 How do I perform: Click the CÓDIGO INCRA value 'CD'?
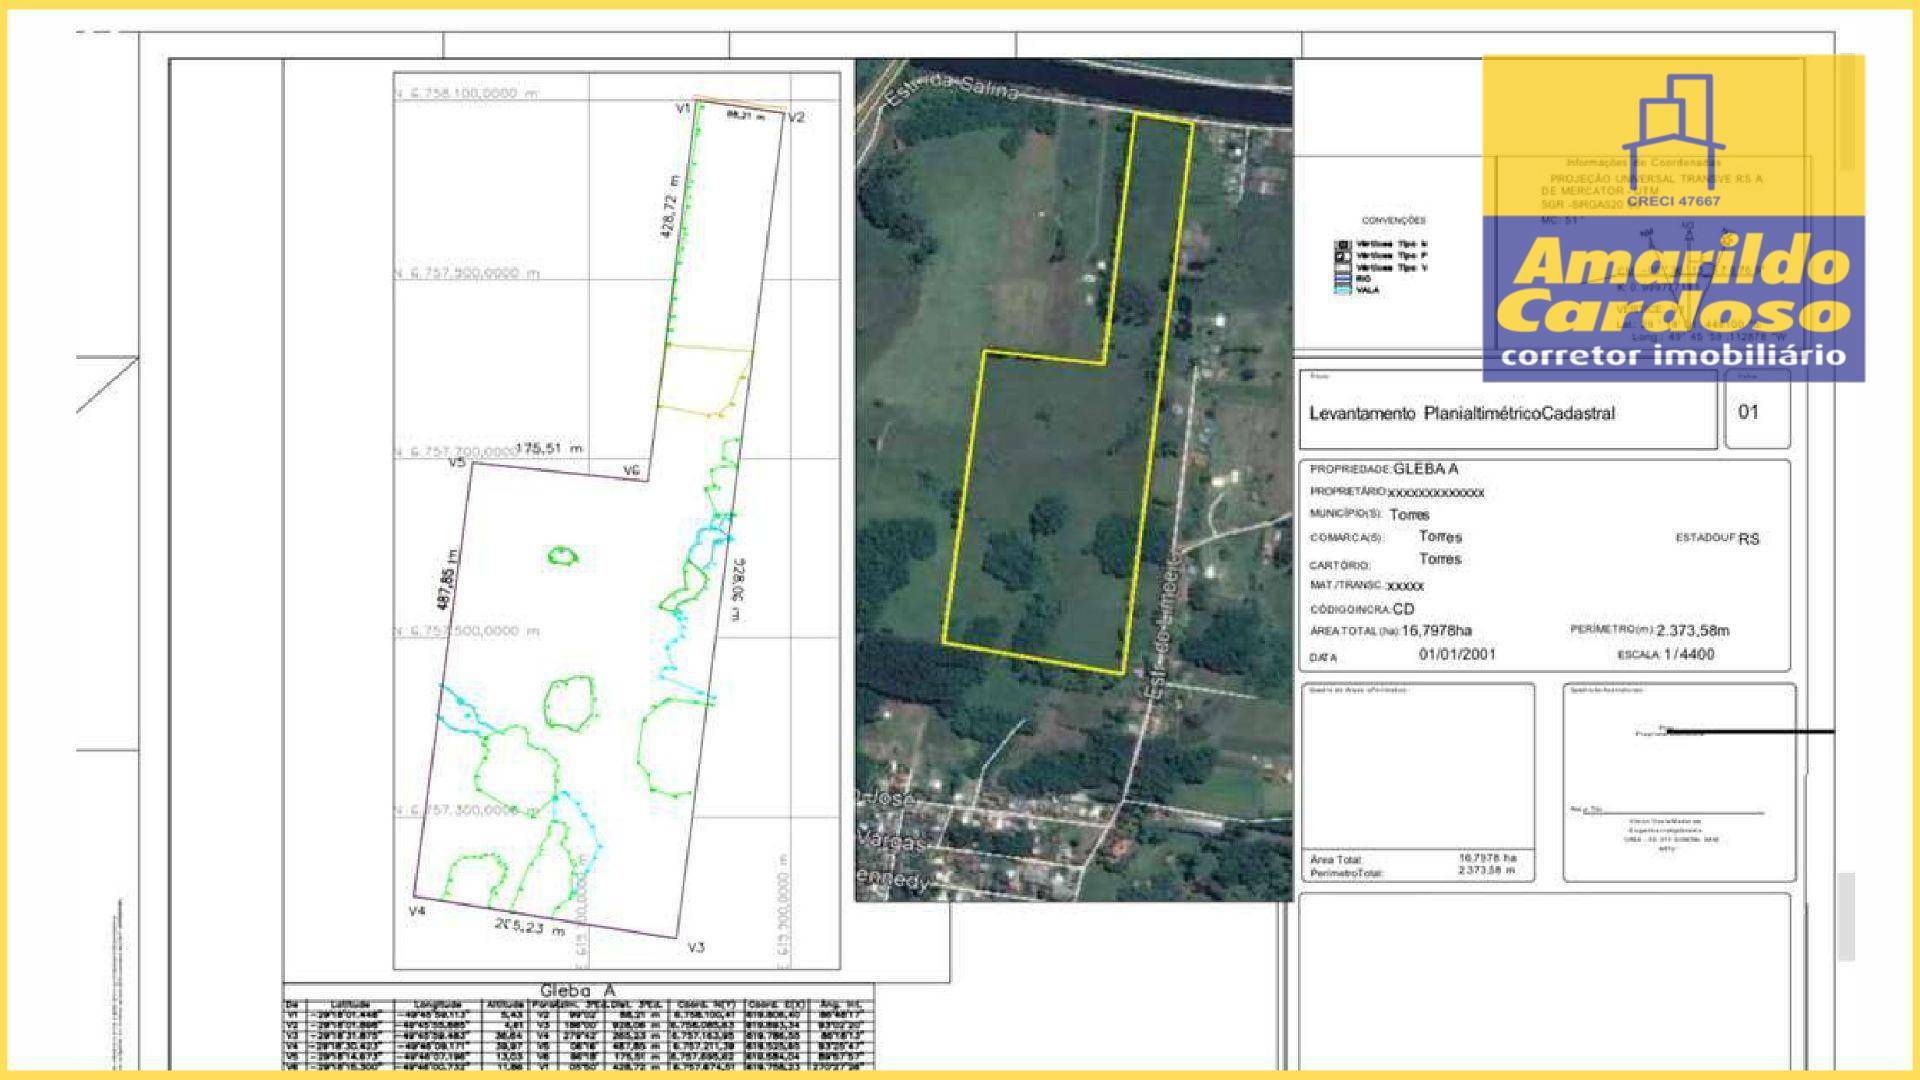coord(1403,609)
